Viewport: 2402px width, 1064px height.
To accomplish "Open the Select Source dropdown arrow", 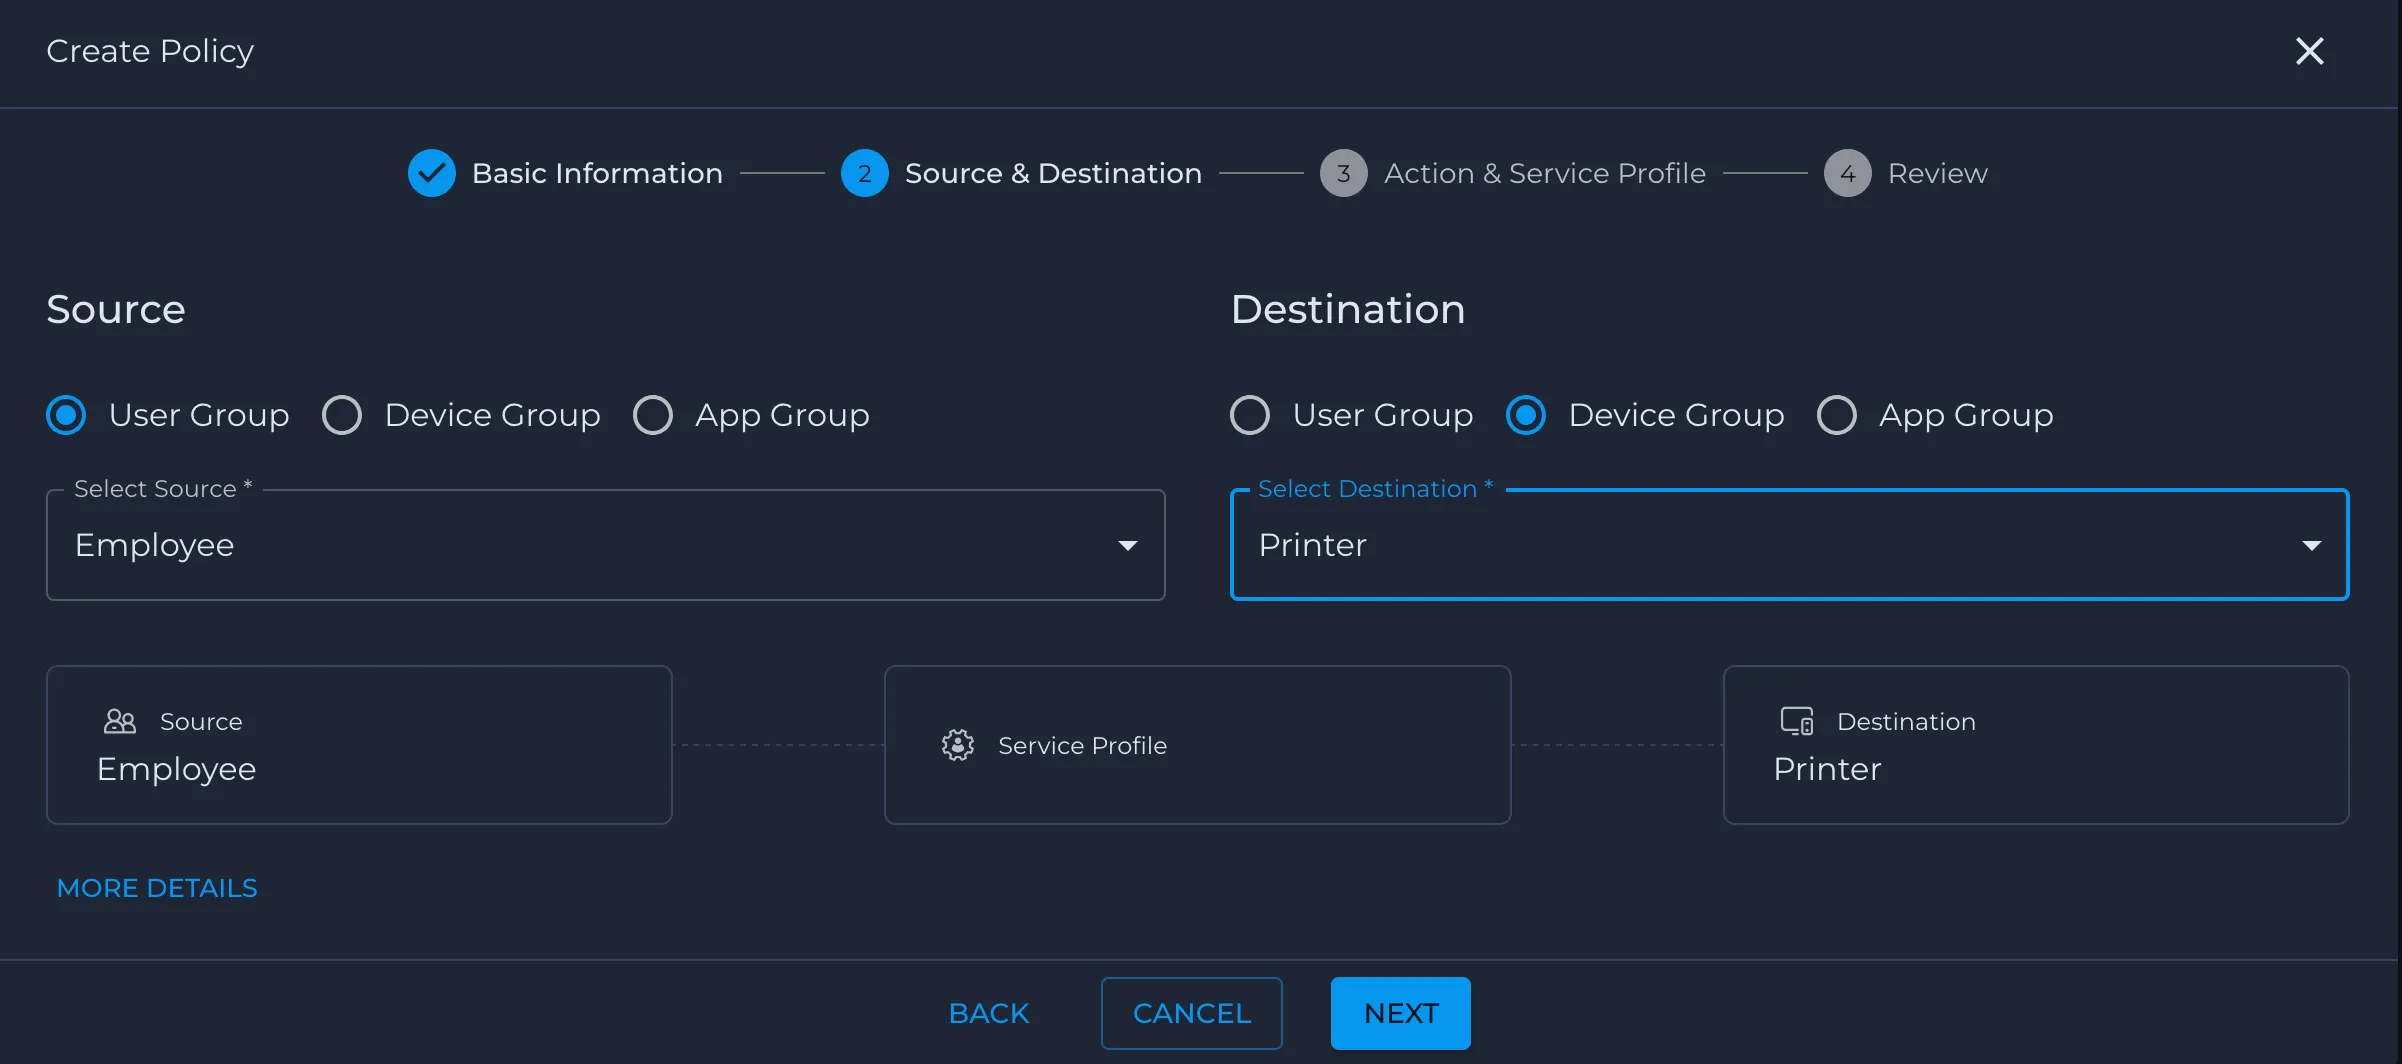I will tap(1128, 546).
